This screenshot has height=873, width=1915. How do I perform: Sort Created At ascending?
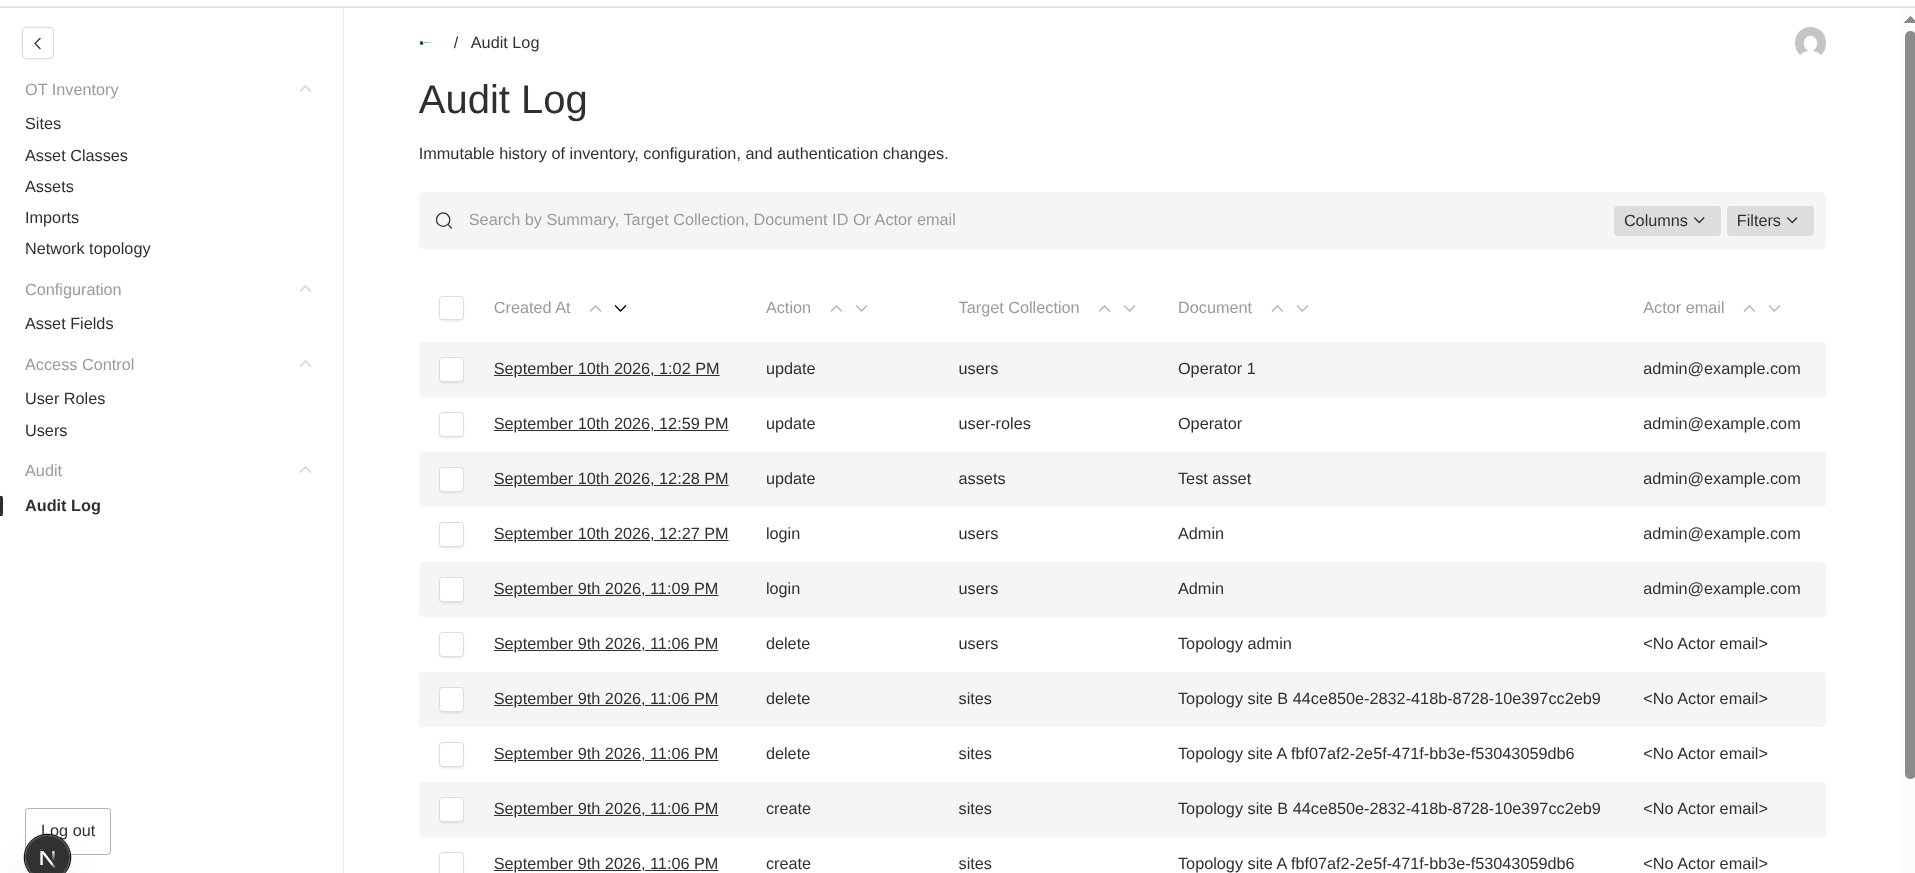tap(595, 308)
